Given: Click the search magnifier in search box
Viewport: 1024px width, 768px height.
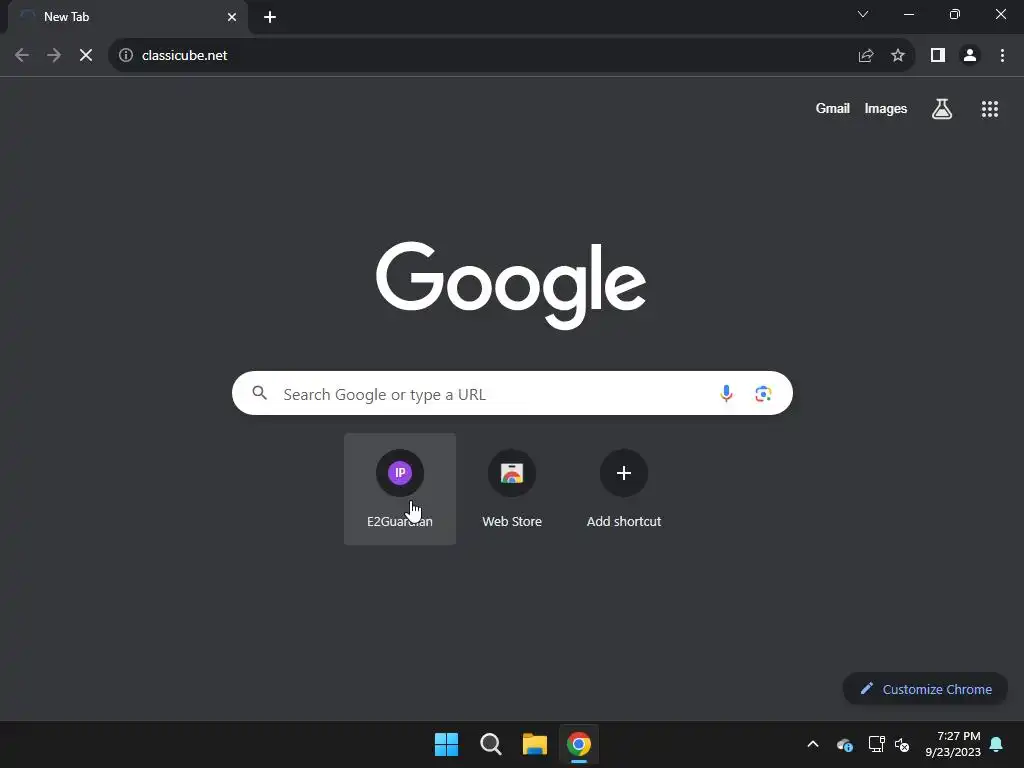Looking at the screenshot, I should tap(260, 393).
